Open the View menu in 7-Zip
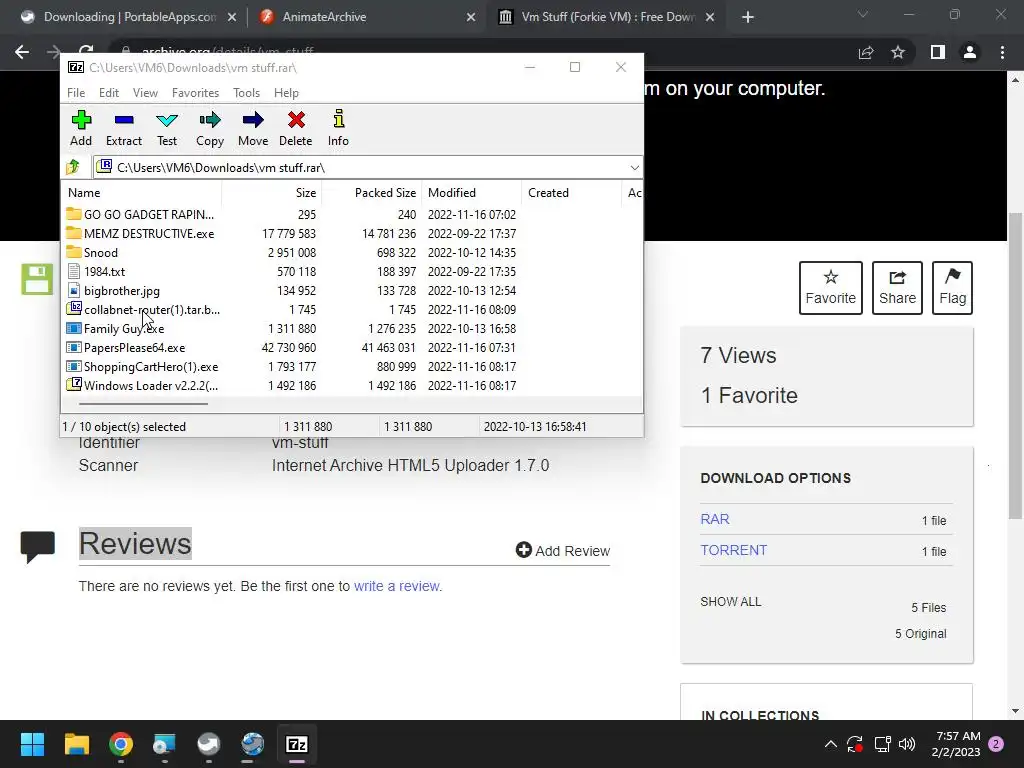 [x=145, y=93]
